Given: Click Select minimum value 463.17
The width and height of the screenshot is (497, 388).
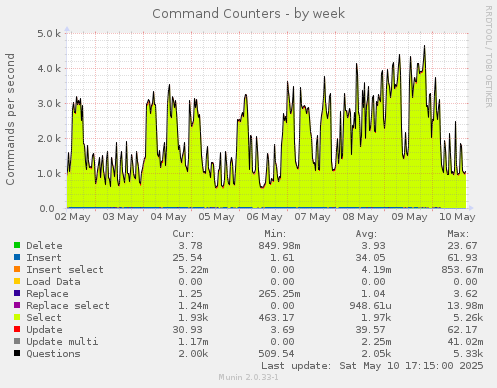Looking at the screenshot, I should (x=276, y=318).
